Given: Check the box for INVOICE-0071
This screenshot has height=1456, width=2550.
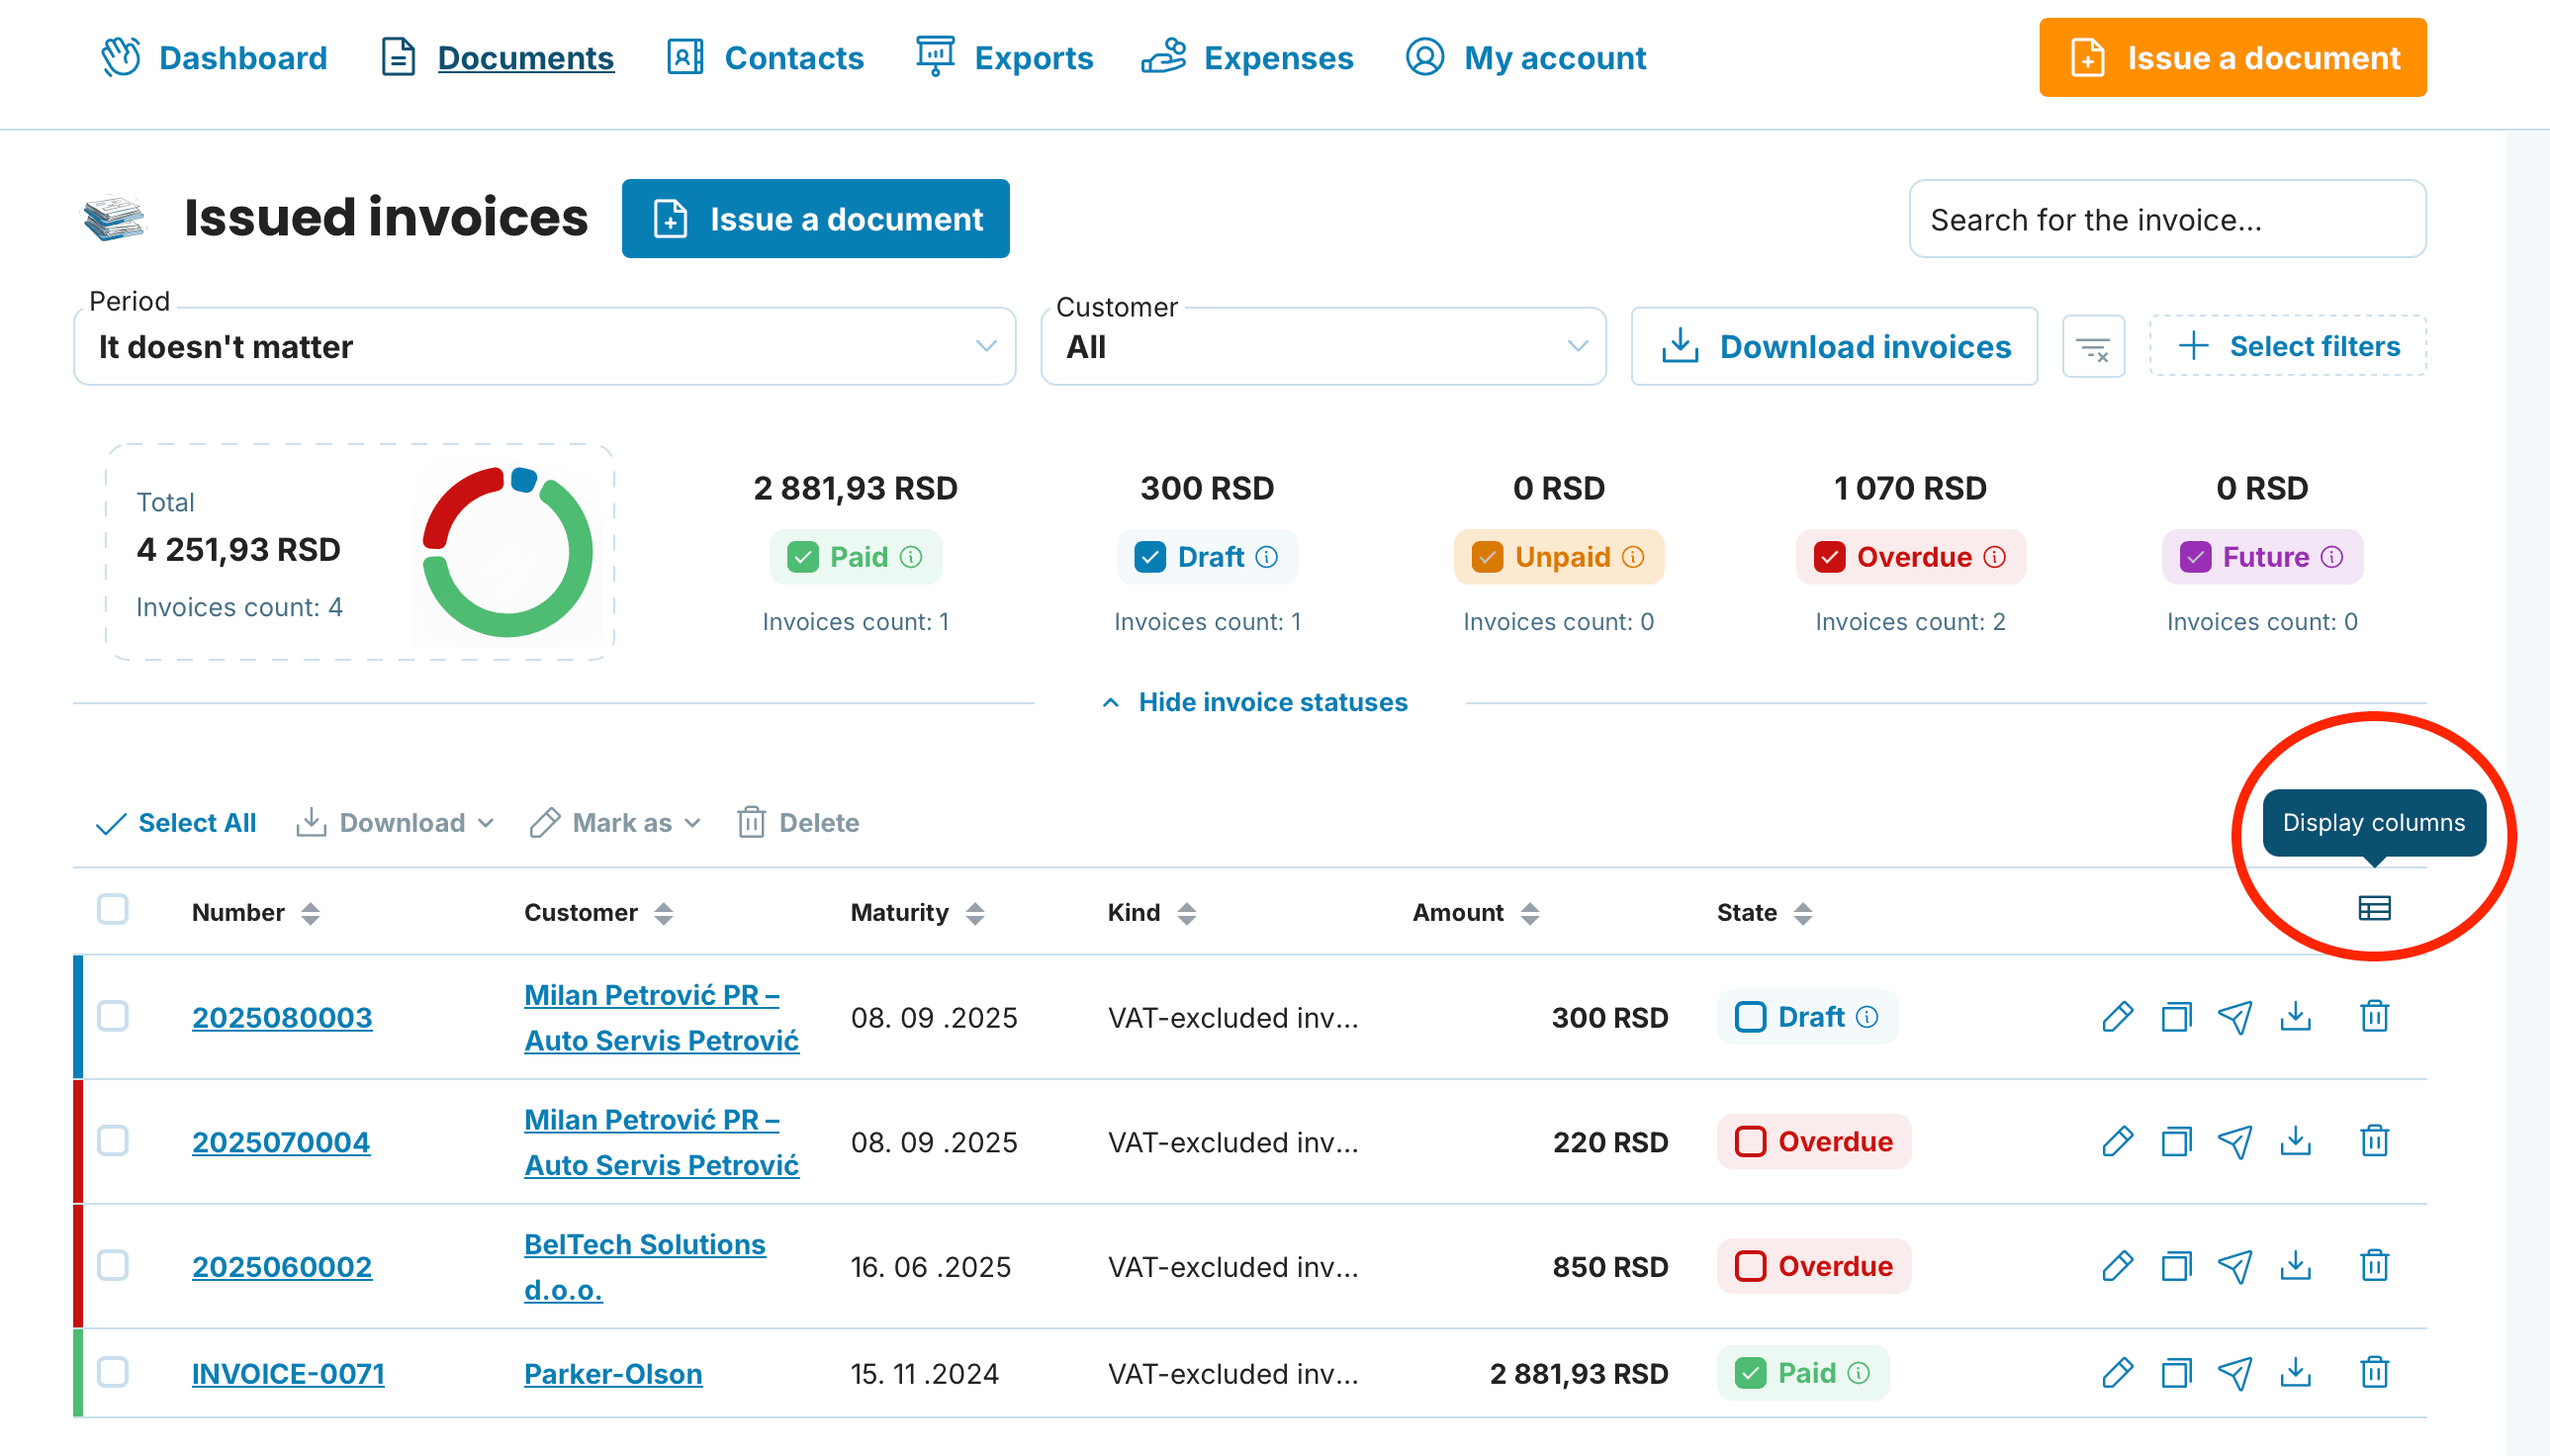Looking at the screenshot, I should click(113, 1372).
